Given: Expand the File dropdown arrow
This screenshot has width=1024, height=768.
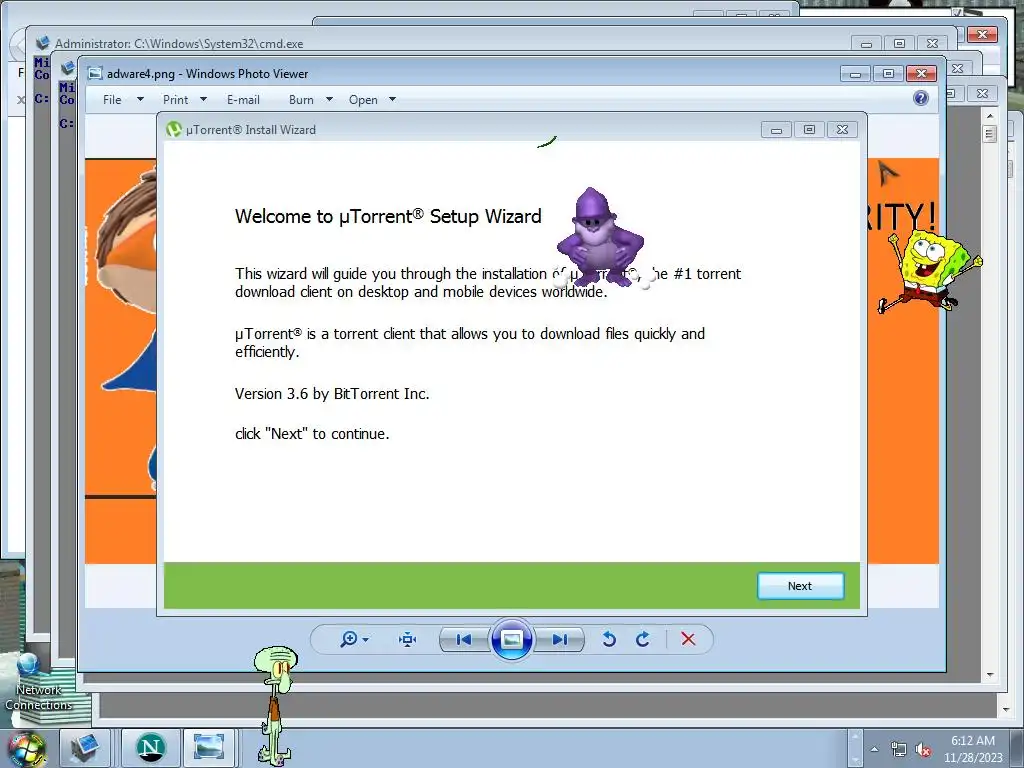Looking at the screenshot, I should (x=140, y=99).
